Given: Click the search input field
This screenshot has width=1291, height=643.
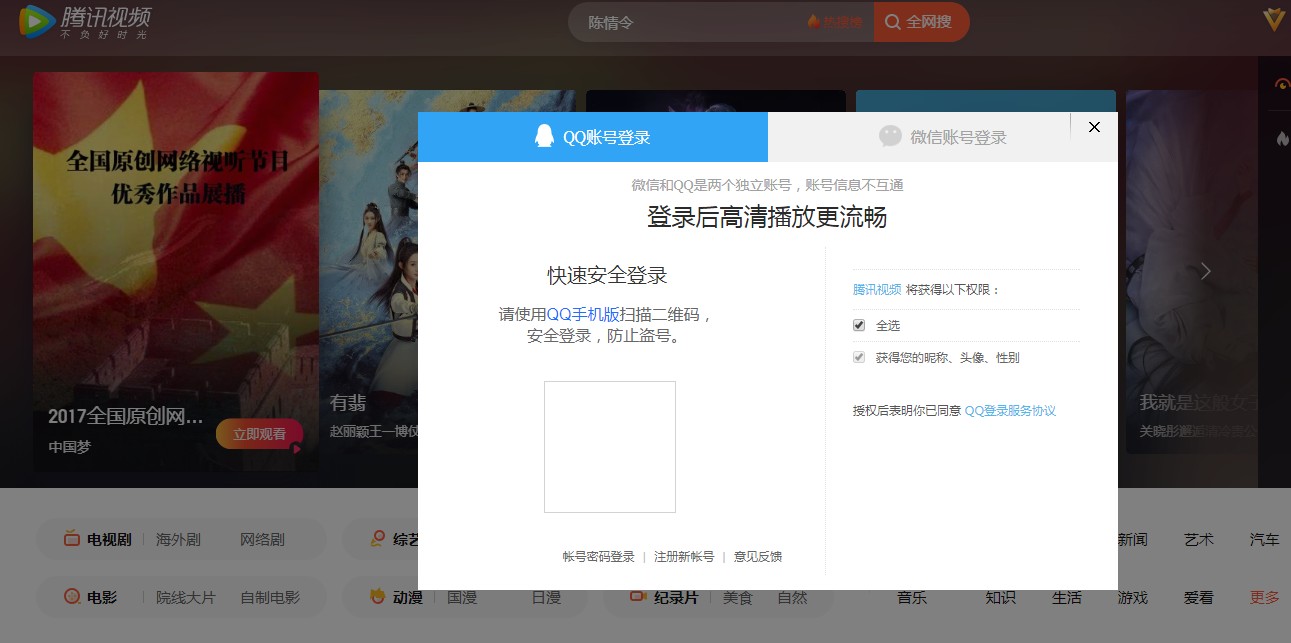Looking at the screenshot, I should click(690, 22).
